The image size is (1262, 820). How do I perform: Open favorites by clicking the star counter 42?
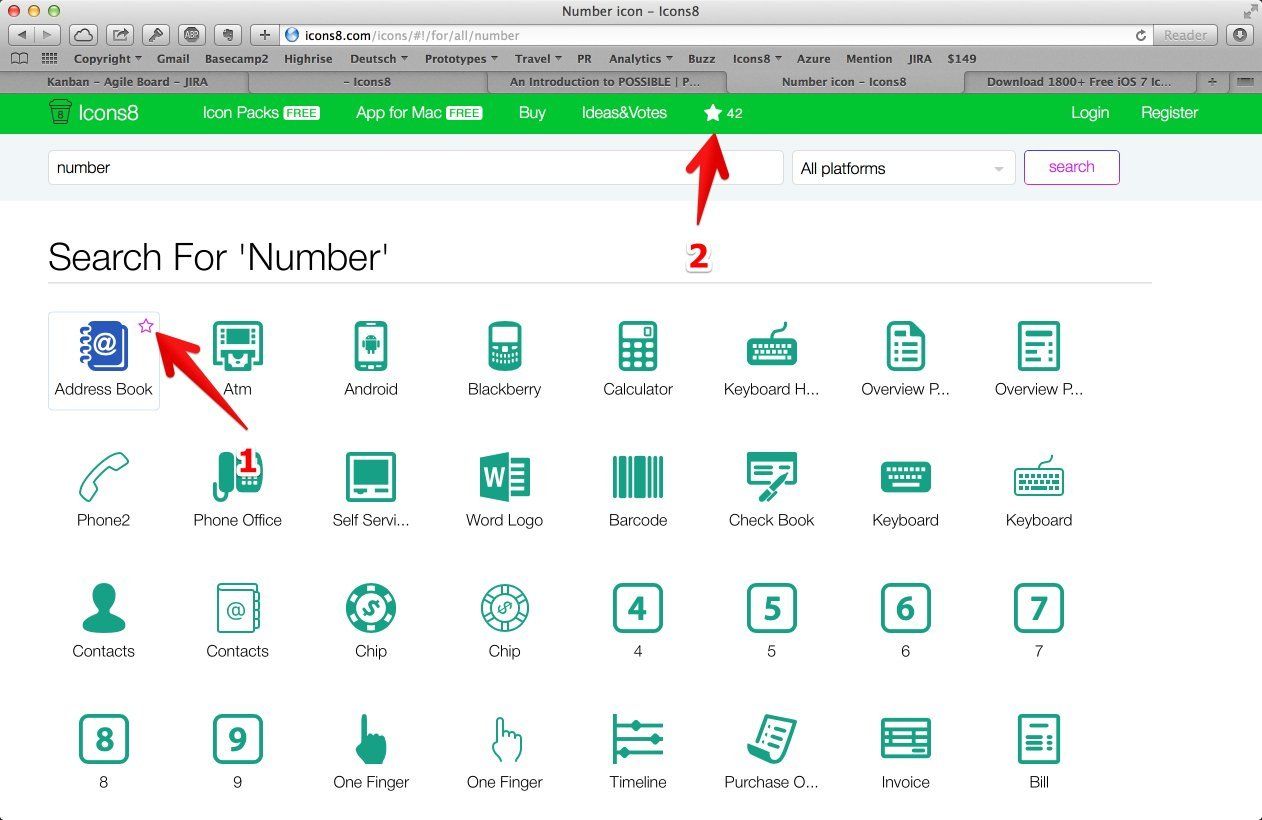[722, 113]
